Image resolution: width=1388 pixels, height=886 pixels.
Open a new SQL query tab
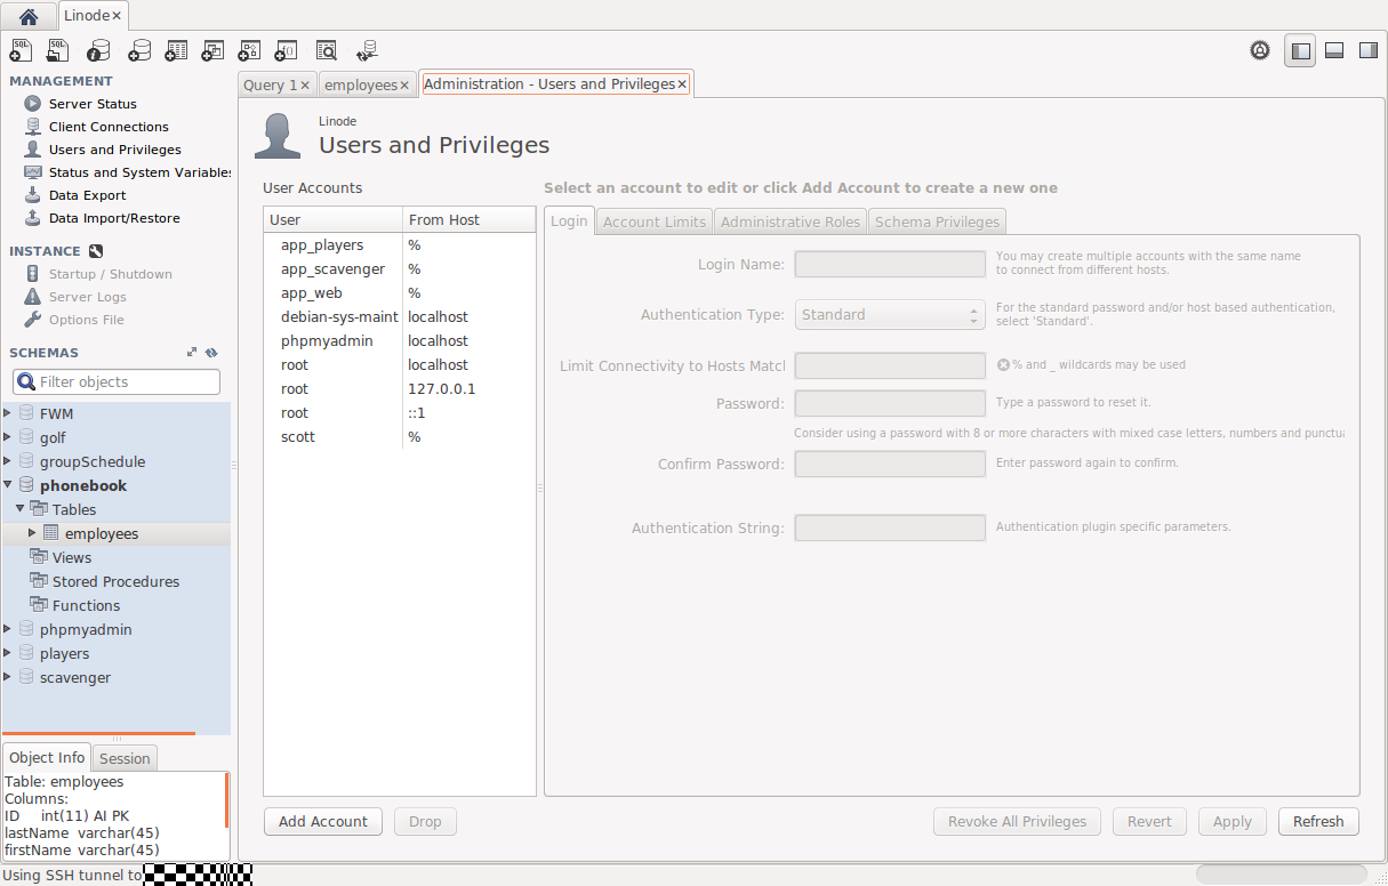20,50
